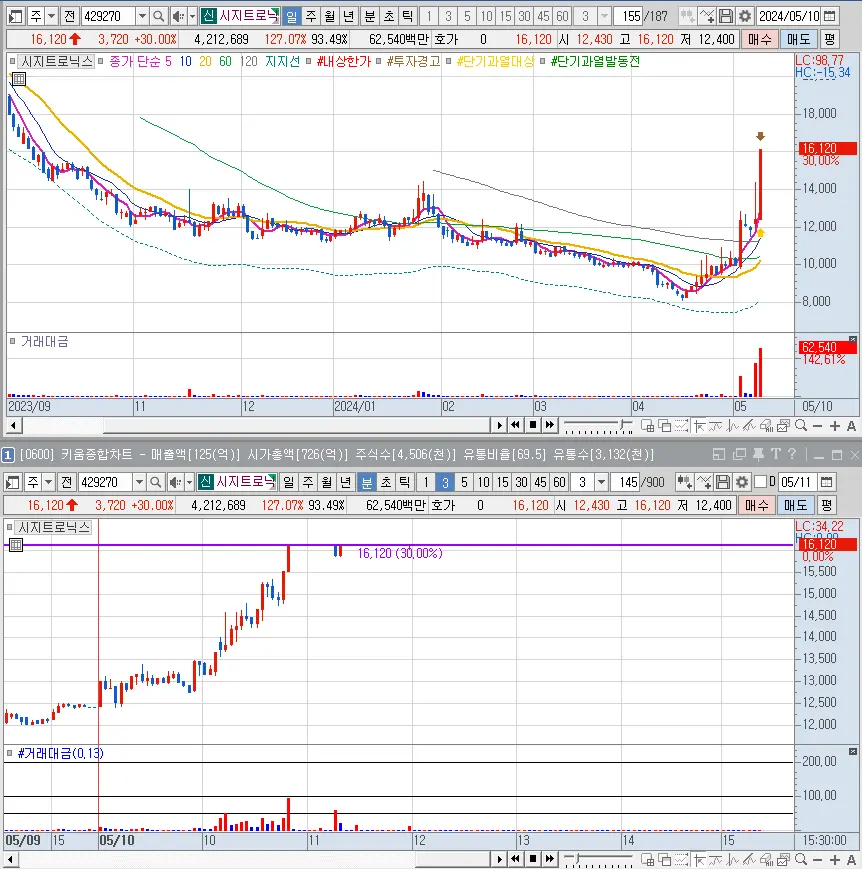
Task: Zoom magnifier in lower chart bottom toolbar
Action: 801,860
